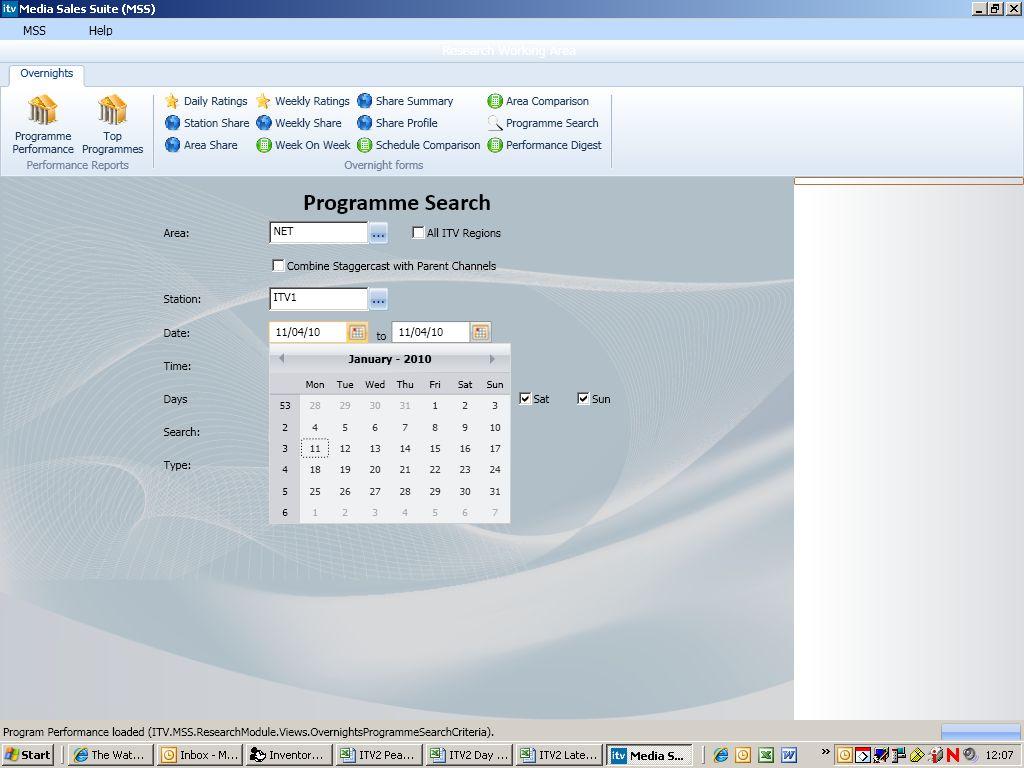Browse Station options with ellipsis button

[x=378, y=300]
